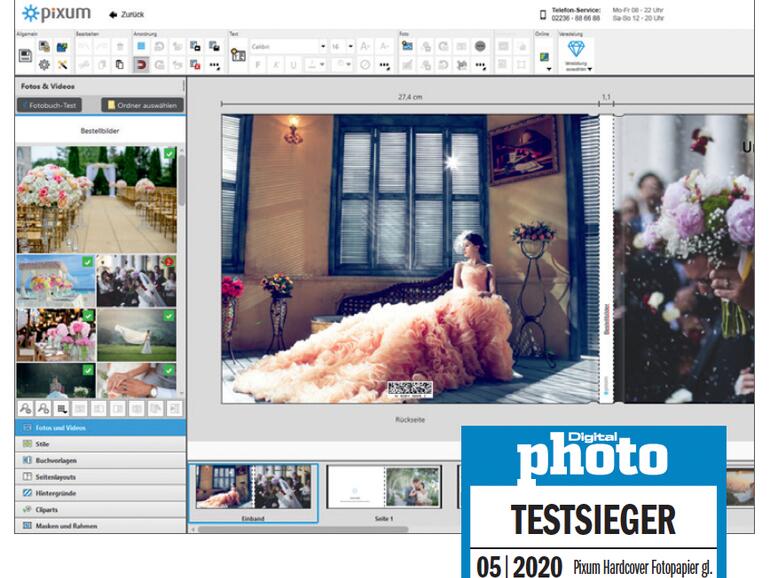770x578 pixels.
Task: Click Ordner auswählen button
Action: coord(141,104)
